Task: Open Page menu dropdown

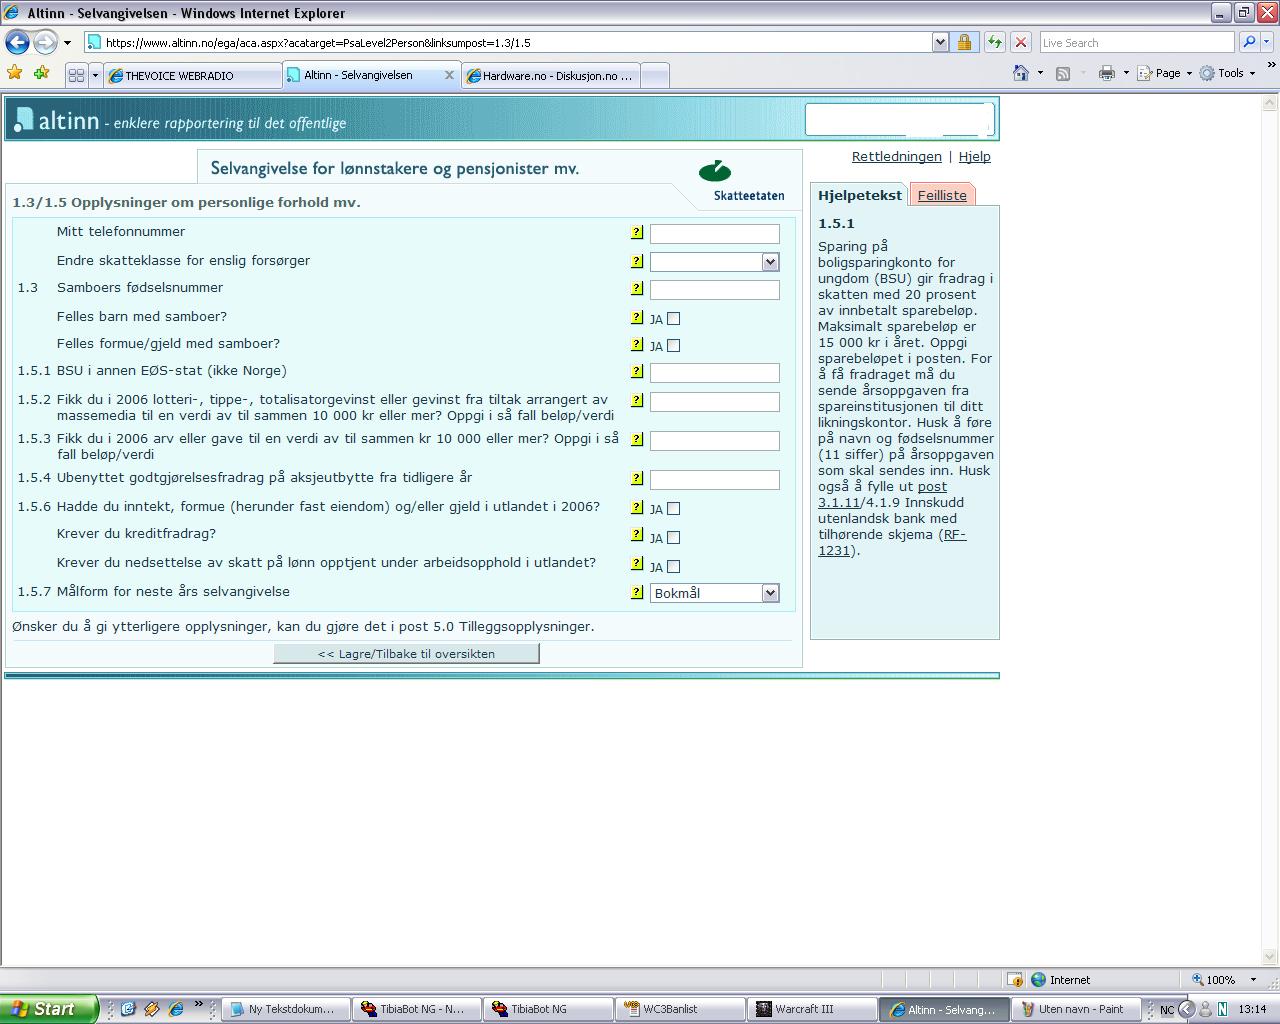Action: click(x=1166, y=73)
